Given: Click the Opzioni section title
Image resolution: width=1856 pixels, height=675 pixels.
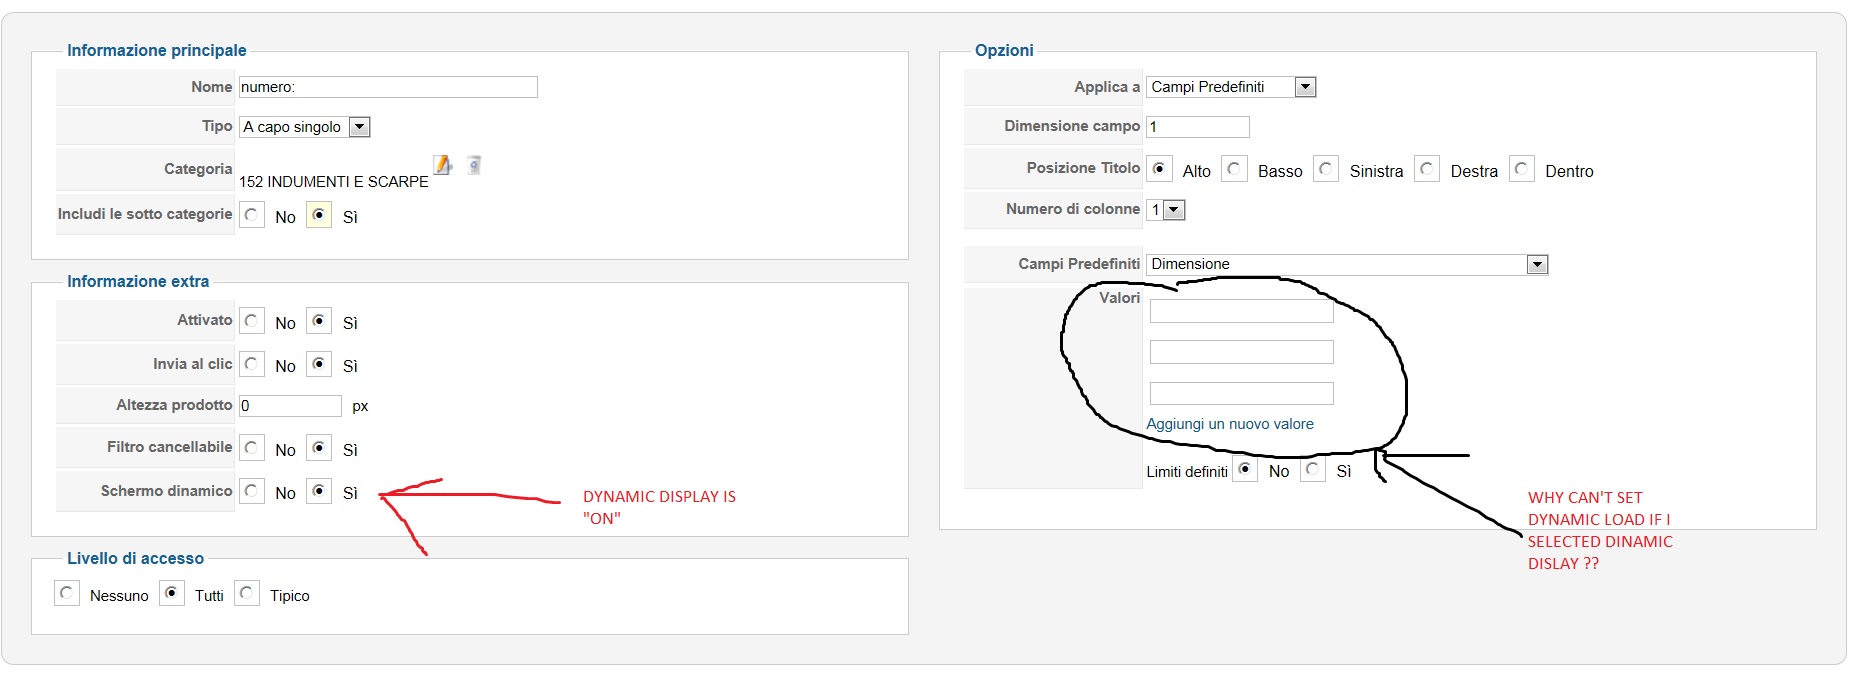Looking at the screenshot, I should point(1004,50).
